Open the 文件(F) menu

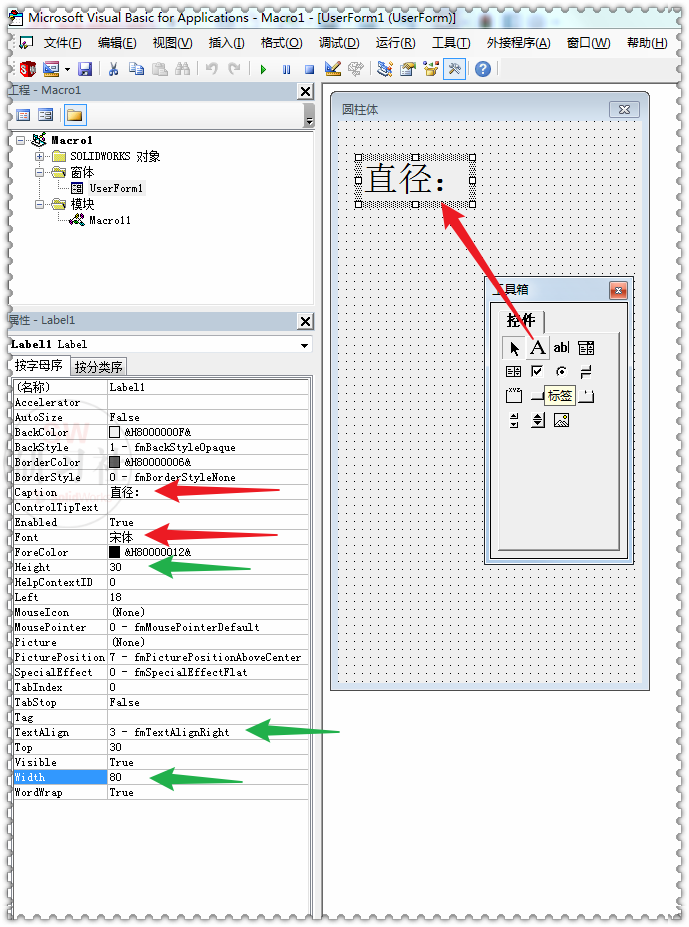[x=63, y=43]
